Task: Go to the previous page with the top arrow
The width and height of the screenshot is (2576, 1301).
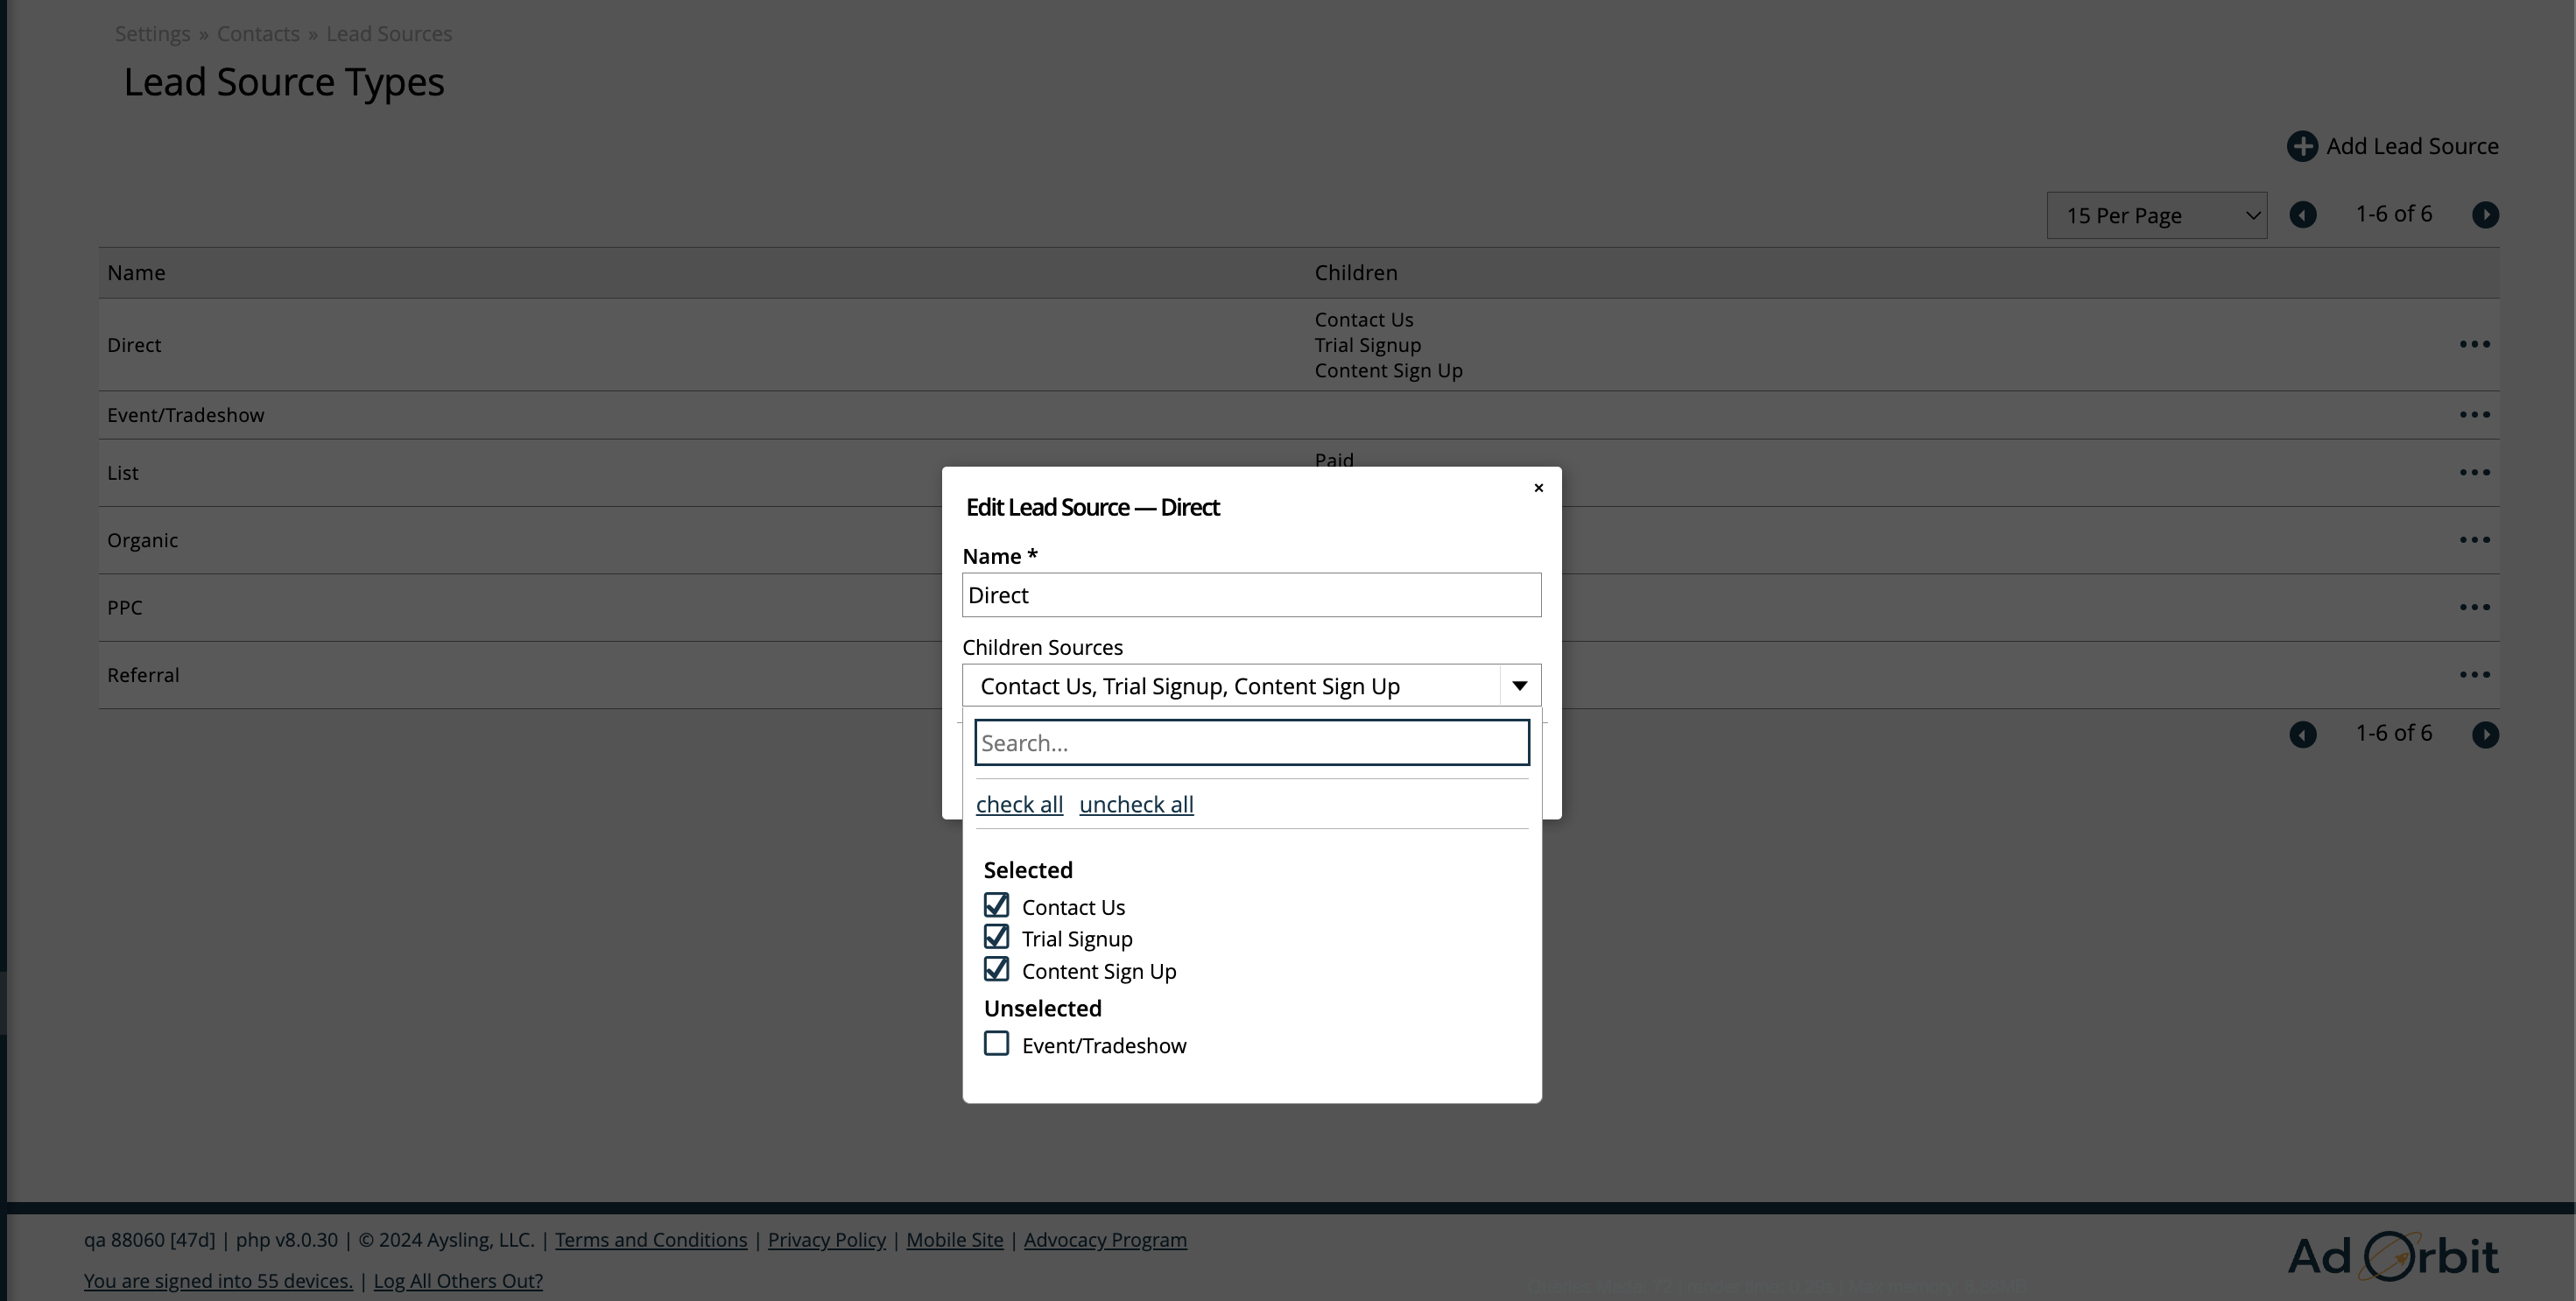Action: pos(2302,215)
